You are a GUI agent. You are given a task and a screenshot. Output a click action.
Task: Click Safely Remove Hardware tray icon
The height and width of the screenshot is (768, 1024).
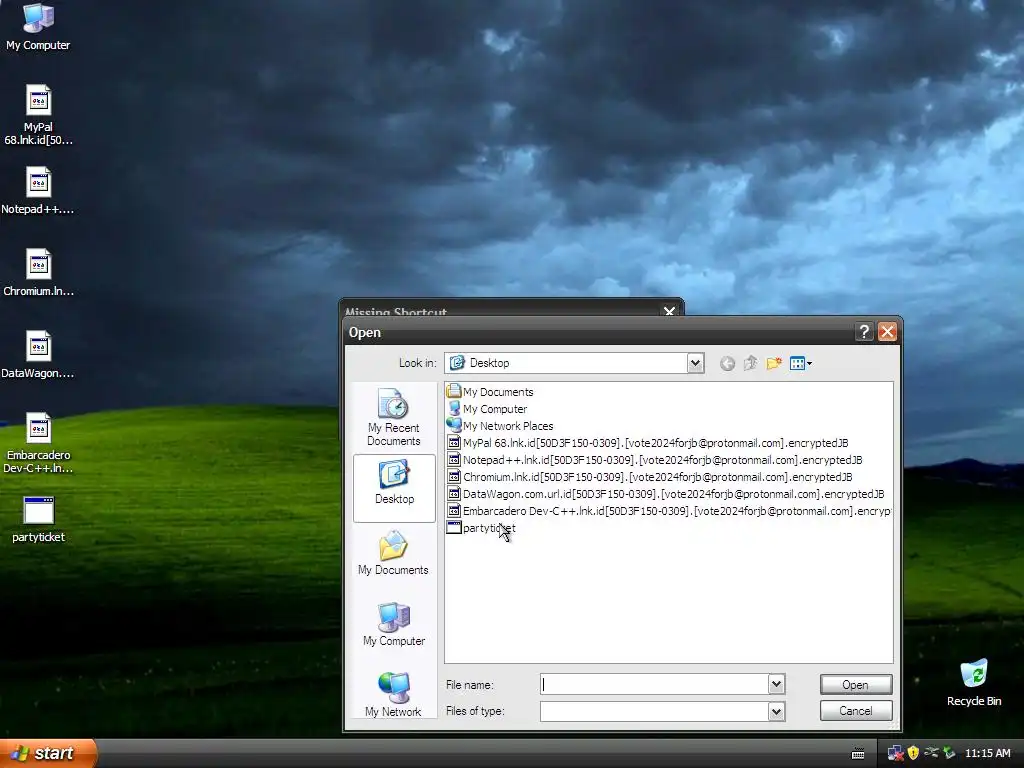pyautogui.click(x=931, y=753)
